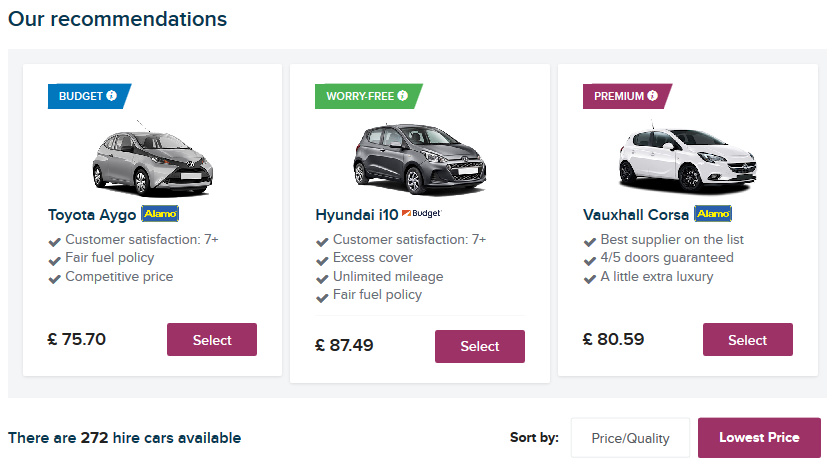Open the white Vauxhall Corsa image

[688, 158]
